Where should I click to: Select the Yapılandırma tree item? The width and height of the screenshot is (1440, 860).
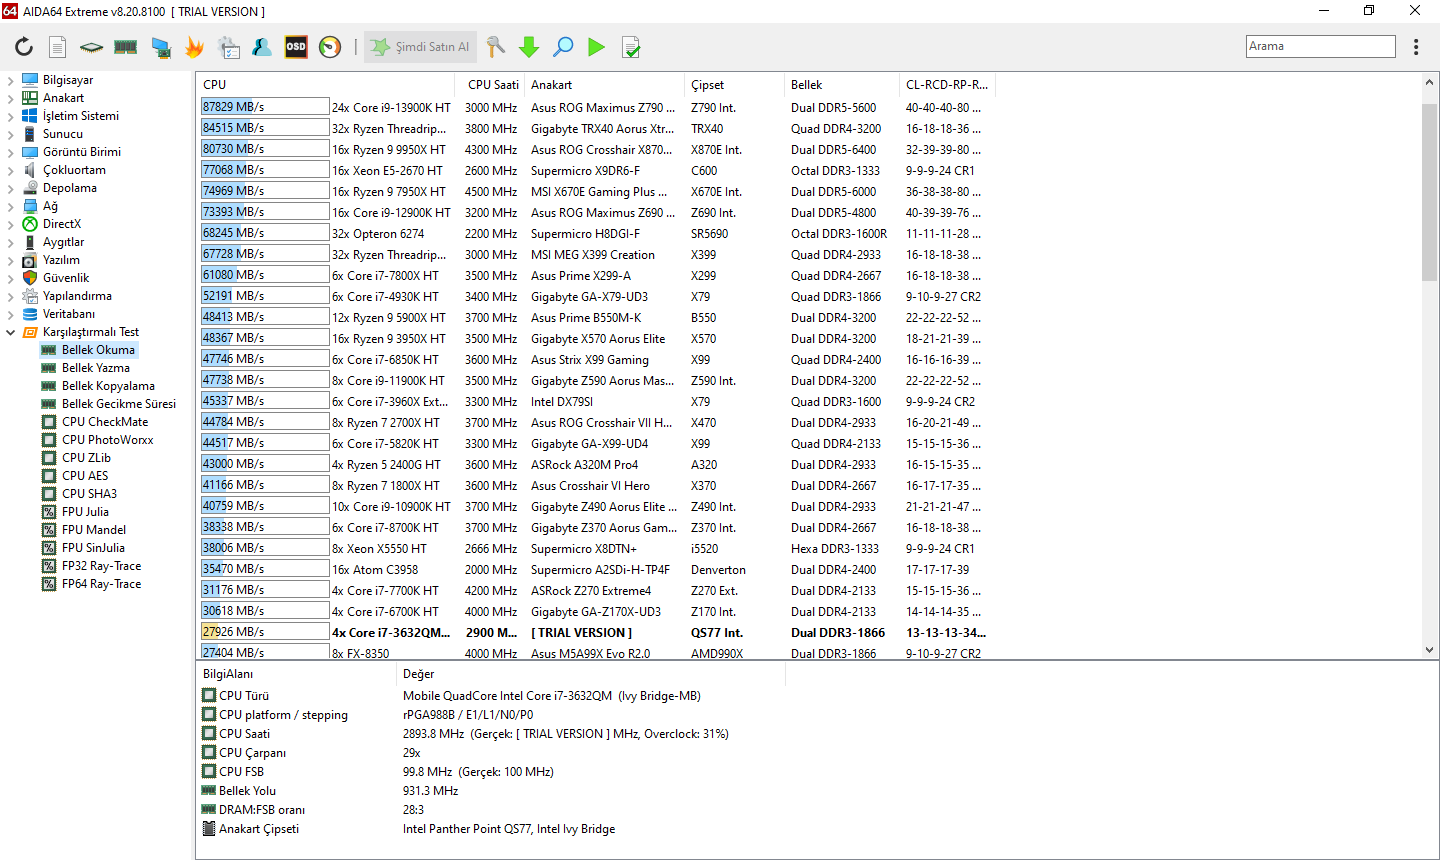coord(77,296)
